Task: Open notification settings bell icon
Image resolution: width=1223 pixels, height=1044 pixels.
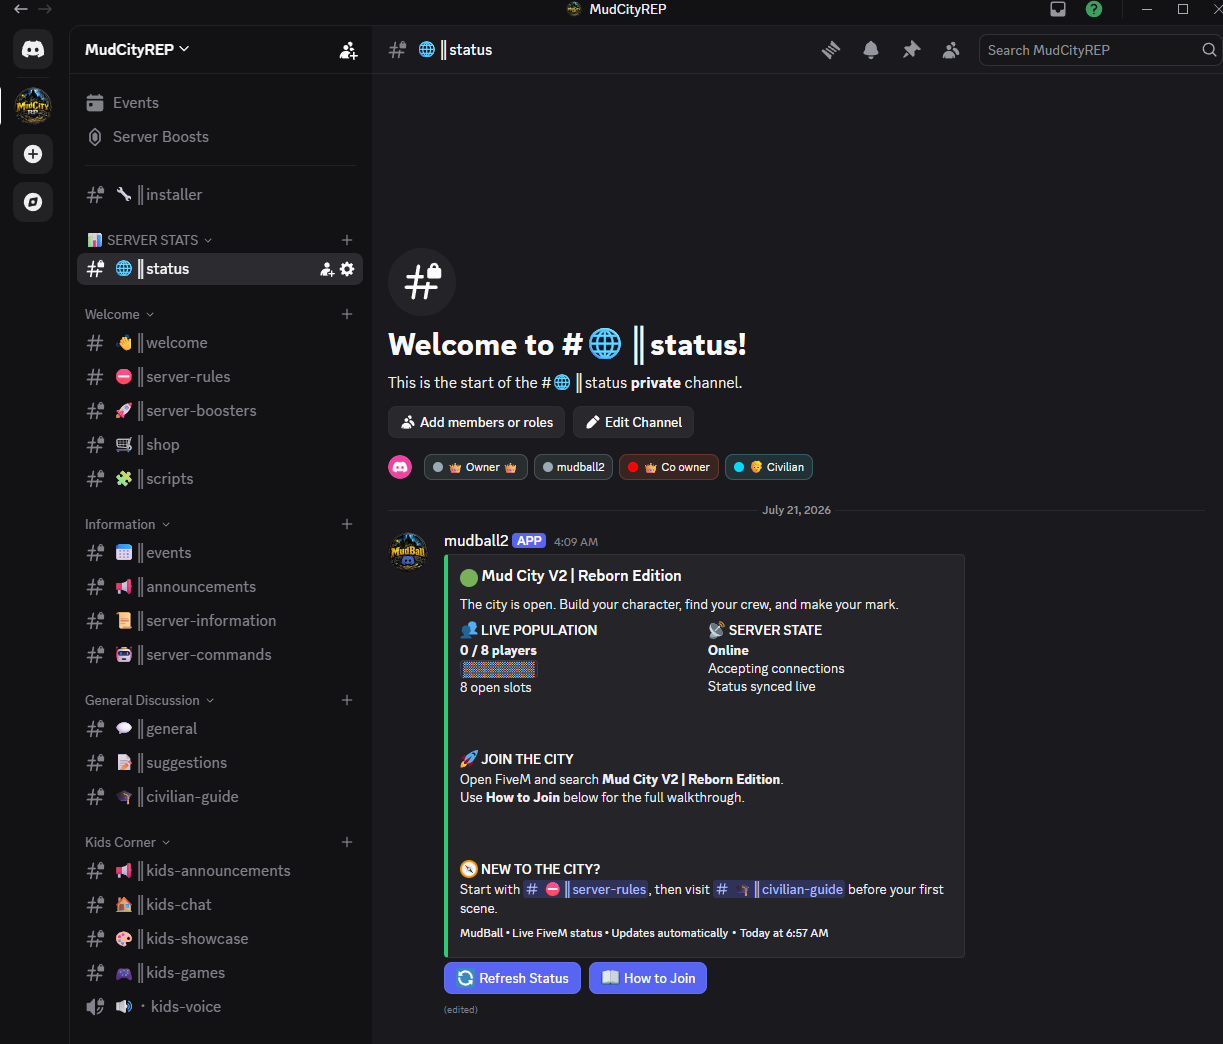Action: 871,50
